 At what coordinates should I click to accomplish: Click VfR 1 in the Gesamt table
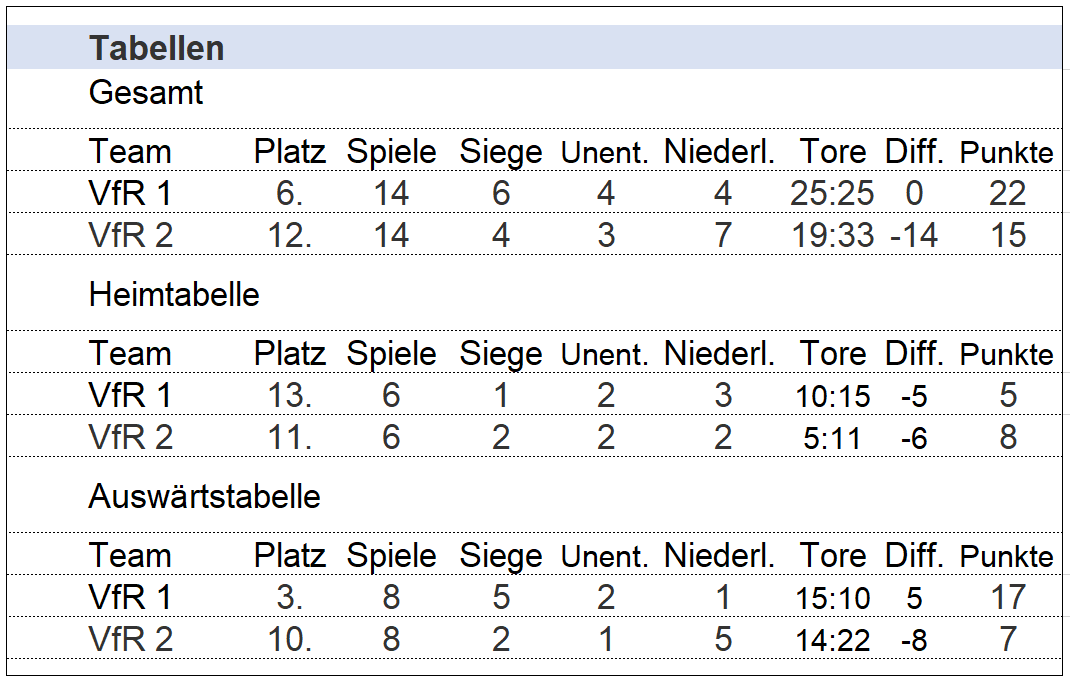[x=130, y=193]
